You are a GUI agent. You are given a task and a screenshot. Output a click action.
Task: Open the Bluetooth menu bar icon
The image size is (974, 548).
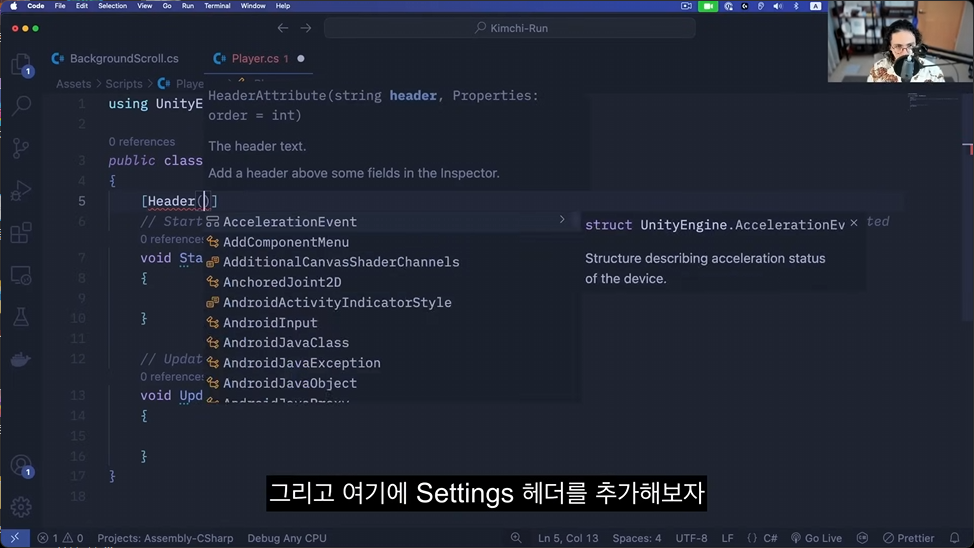click(796, 6)
